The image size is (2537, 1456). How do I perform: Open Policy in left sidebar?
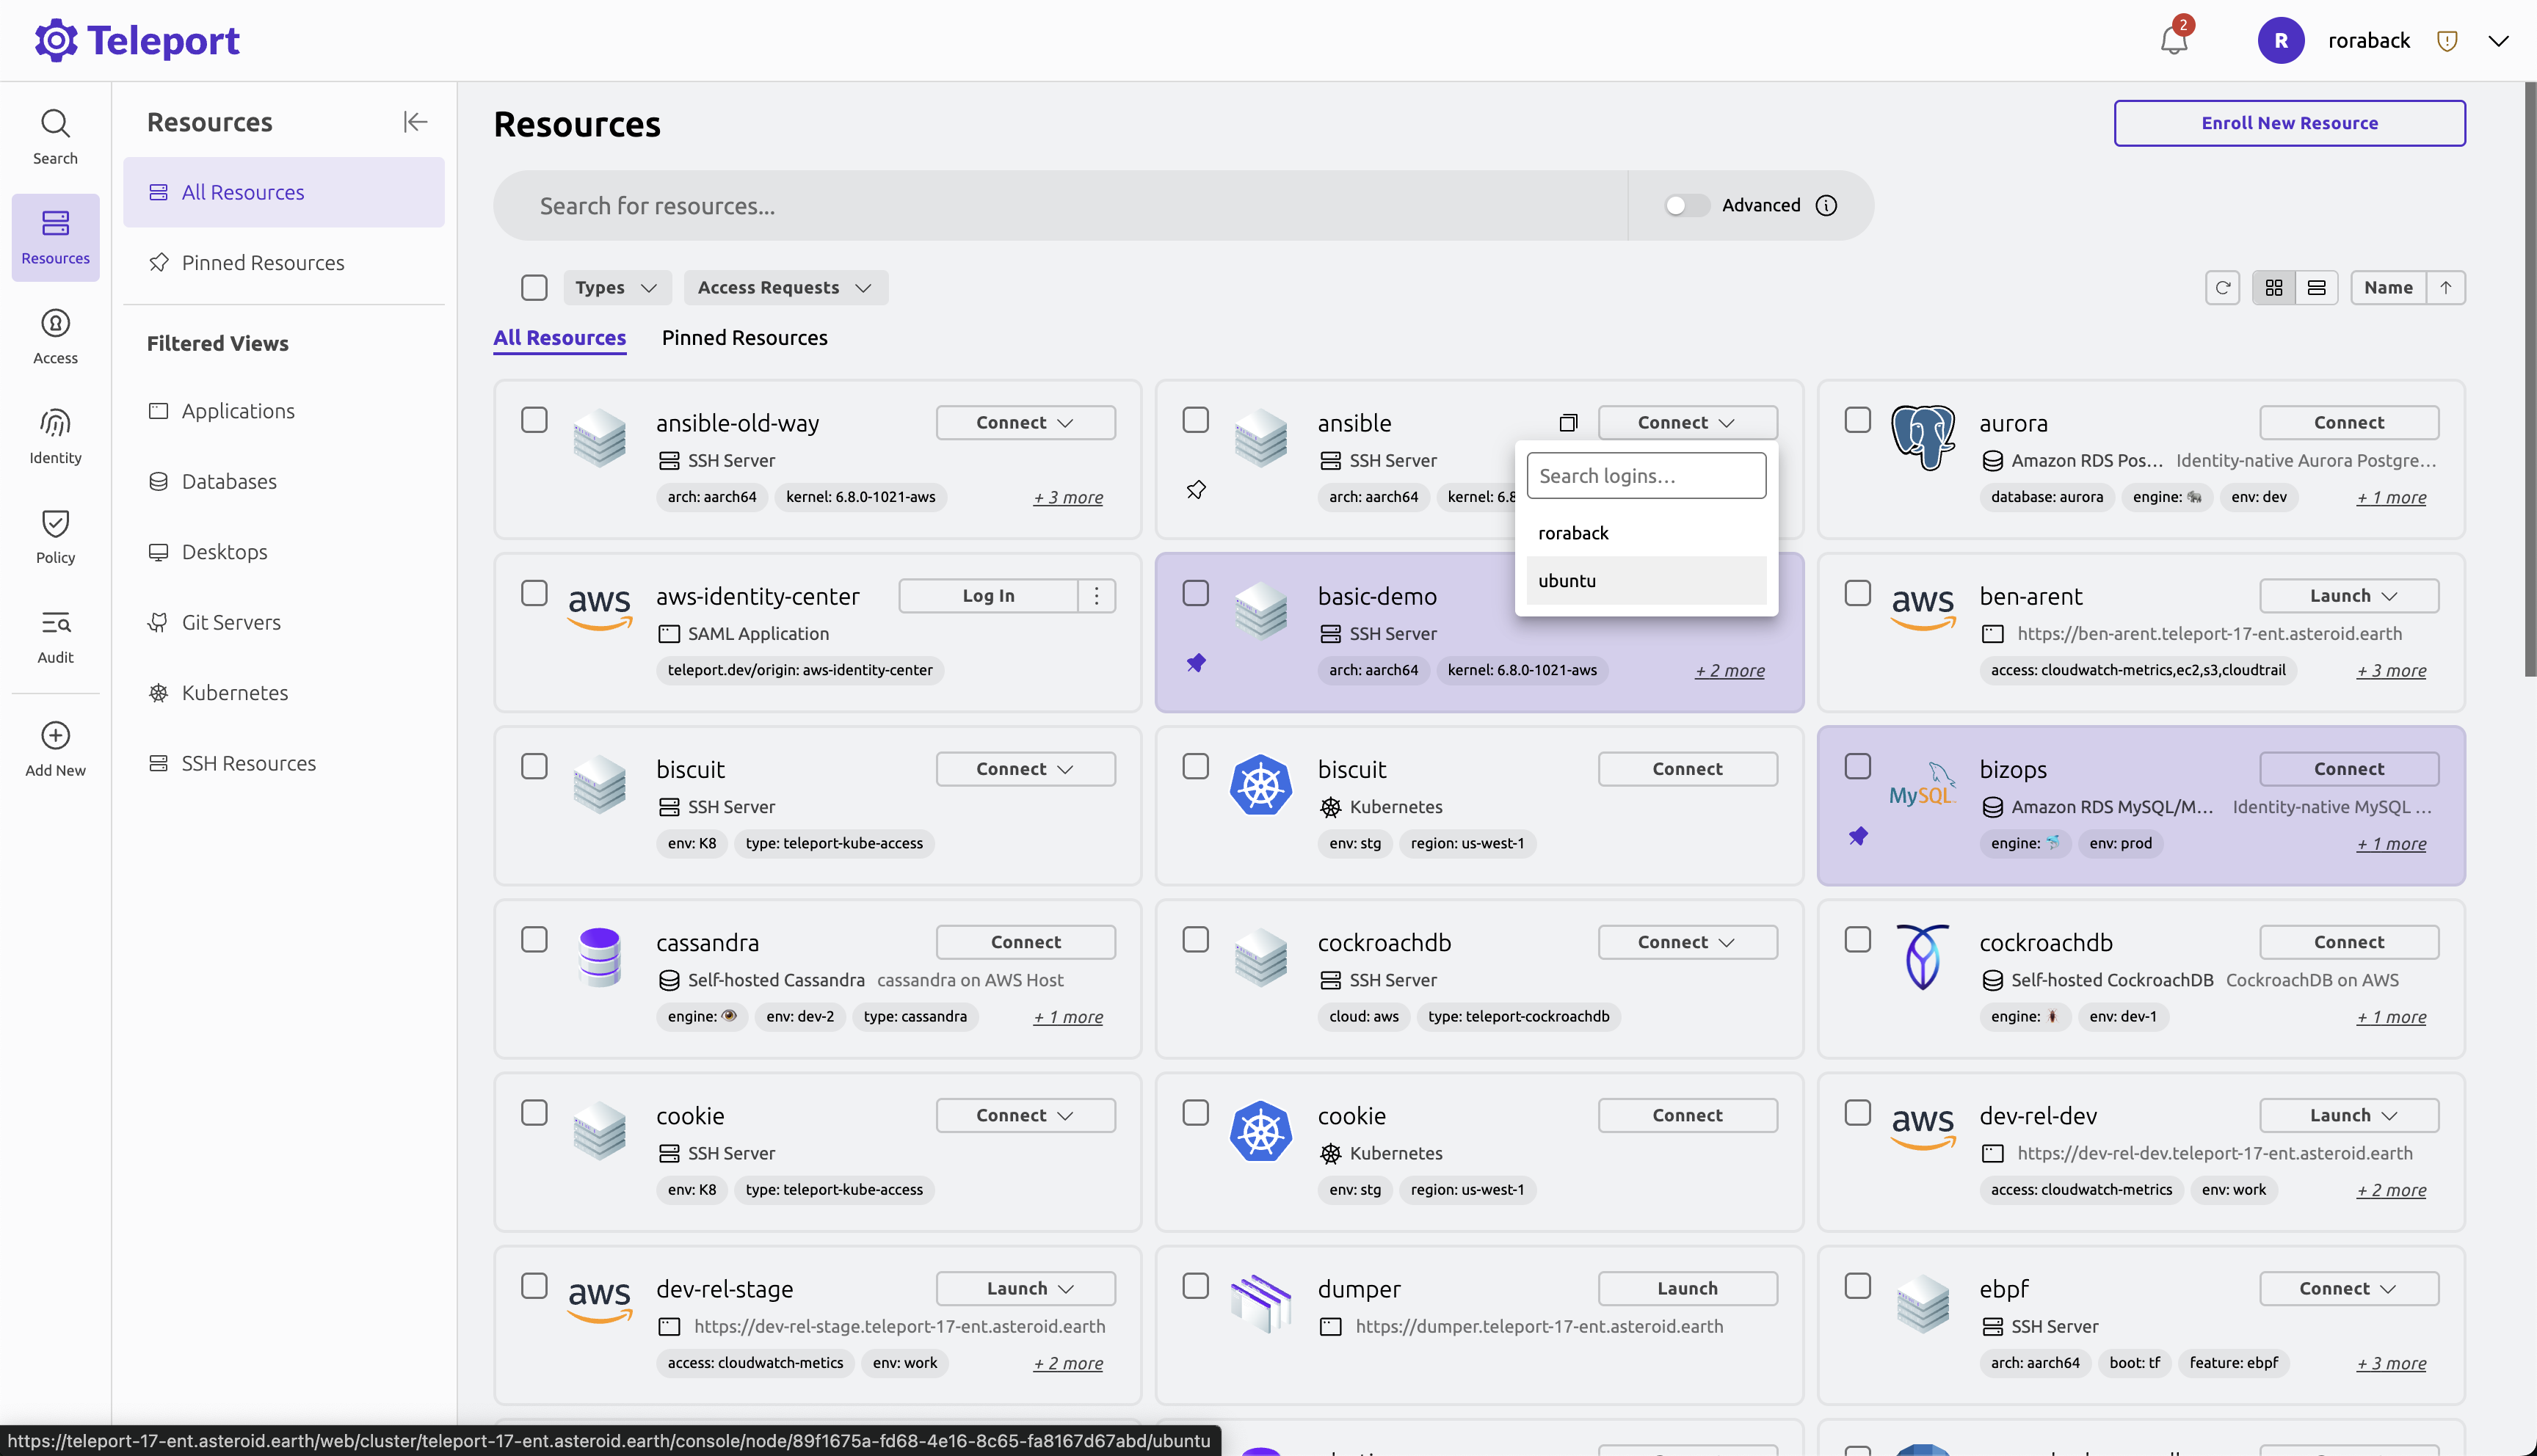(x=55, y=536)
